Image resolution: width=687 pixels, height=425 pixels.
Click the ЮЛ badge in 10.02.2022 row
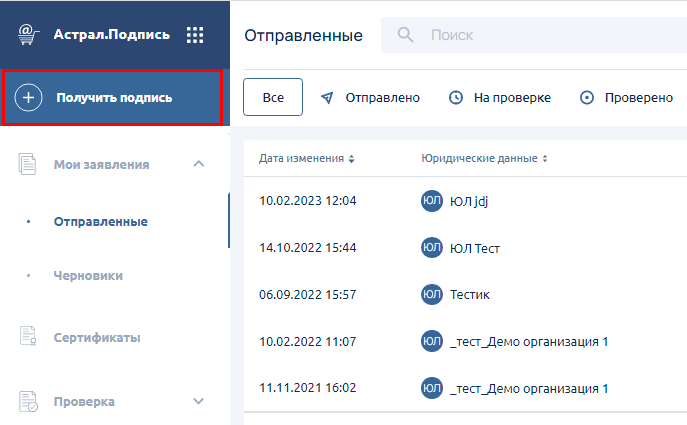tap(432, 341)
